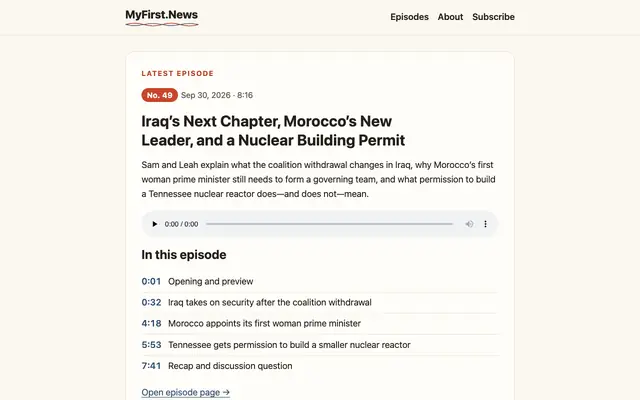The width and height of the screenshot is (640, 400).
Task: Open audio player more options menu
Action: pyautogui.click(x=485, y=224)
